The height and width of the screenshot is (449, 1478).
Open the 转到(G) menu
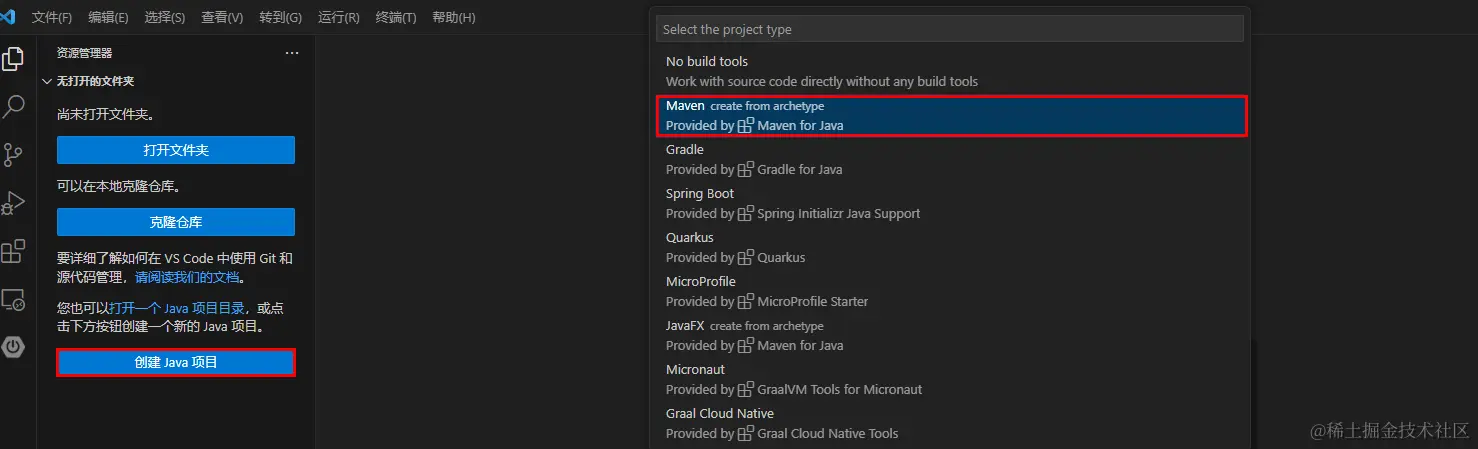pos(280,18)
